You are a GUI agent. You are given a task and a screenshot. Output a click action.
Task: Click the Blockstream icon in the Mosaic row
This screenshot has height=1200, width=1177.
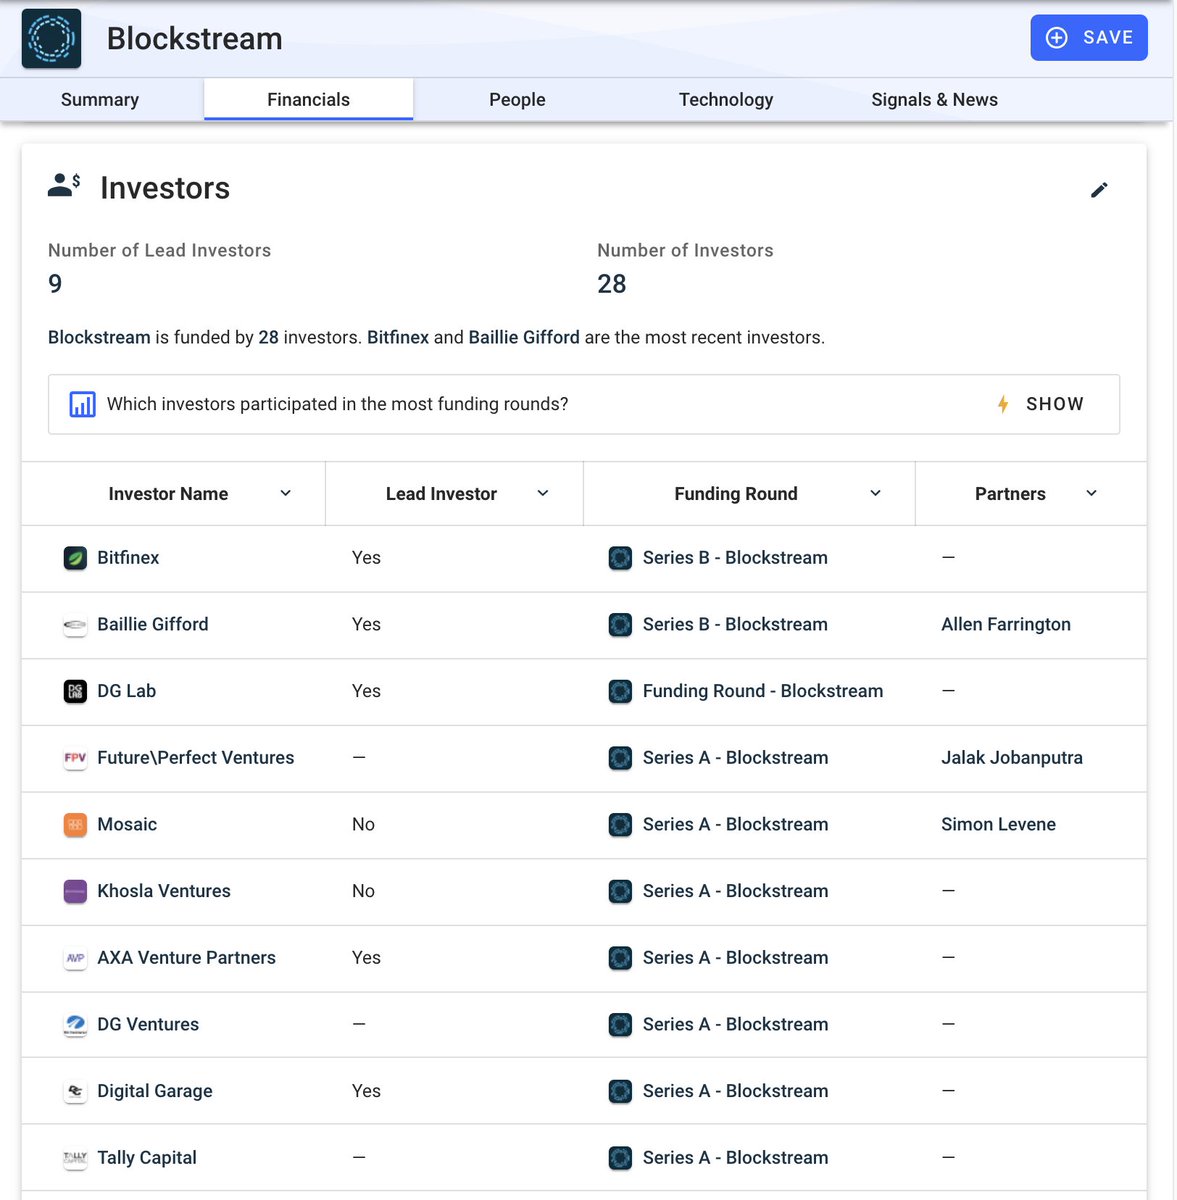[620, 825]
